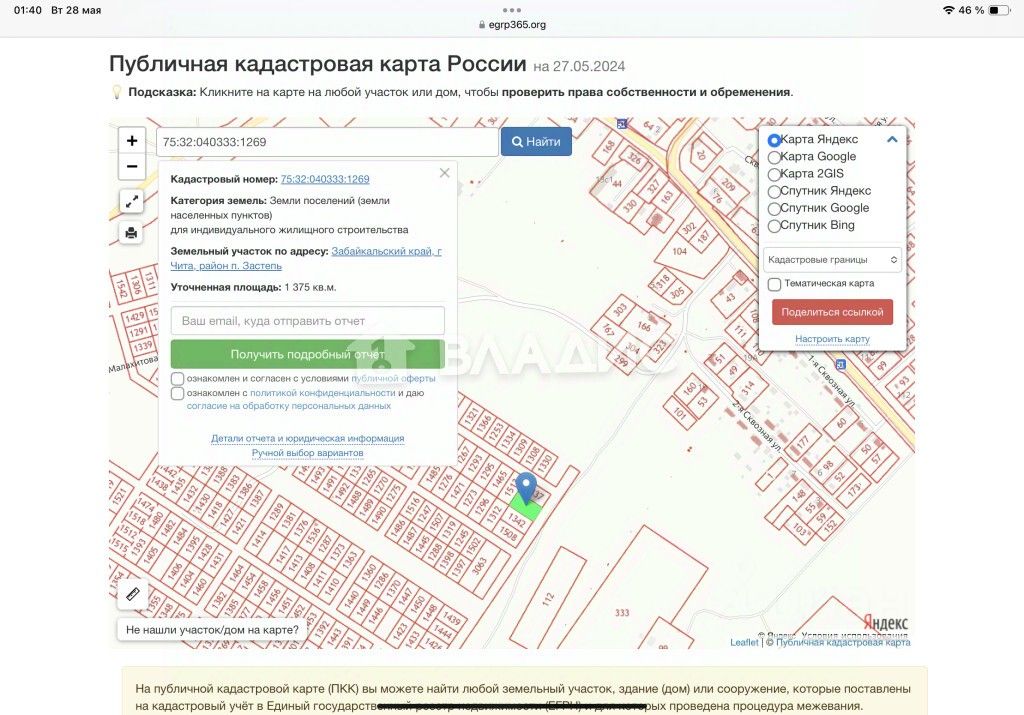
Task: Collapse the map layers panel chevron
Action: (892, 139)
